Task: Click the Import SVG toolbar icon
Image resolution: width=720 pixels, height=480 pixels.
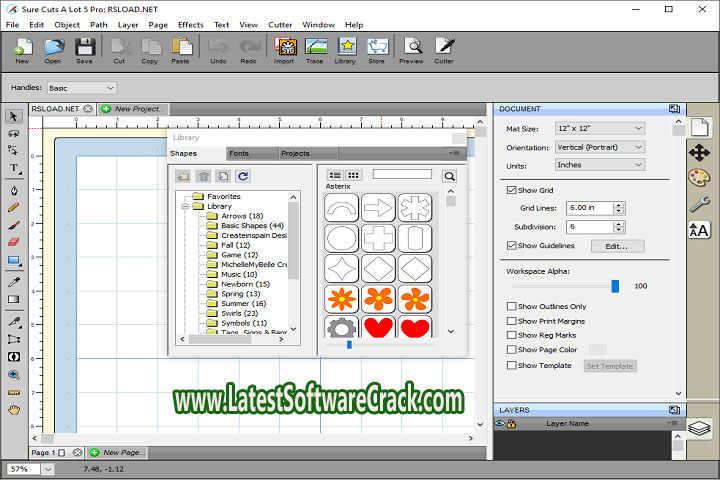Action: pyautogui.click(x=284, y=51)
